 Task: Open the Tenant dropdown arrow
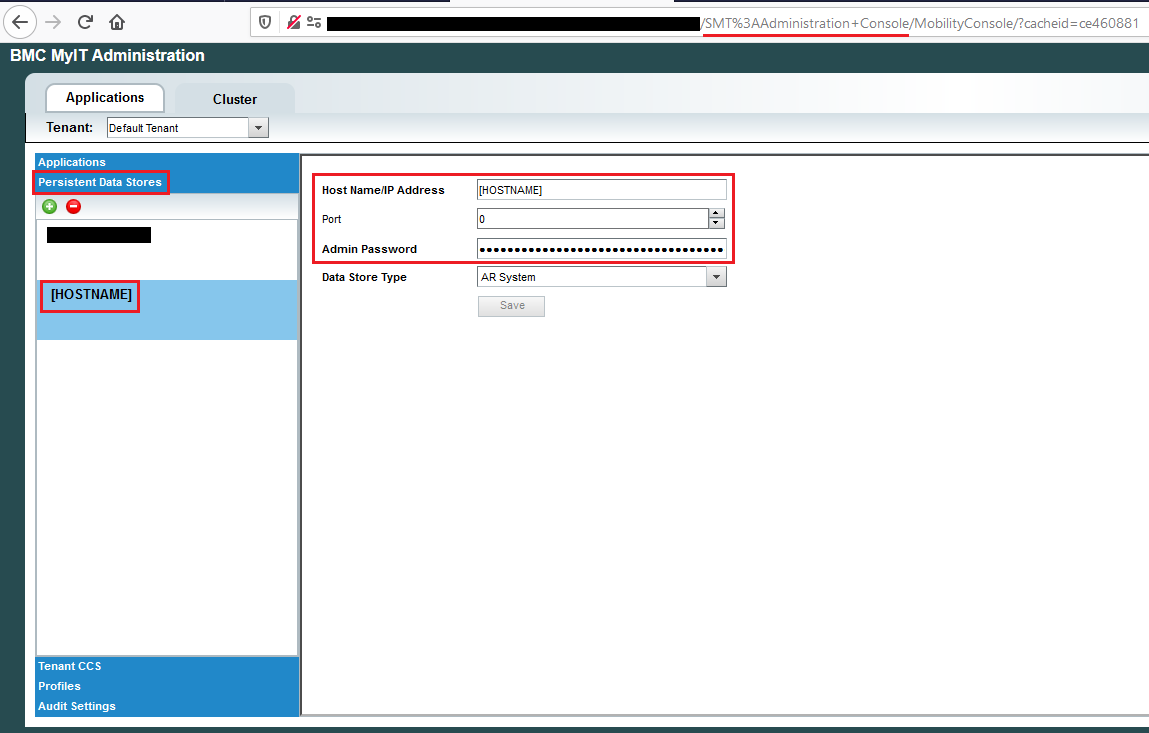click(258, 128)
